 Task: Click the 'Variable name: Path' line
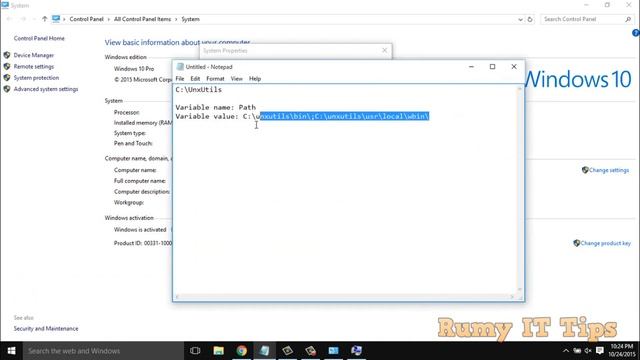coord(216,107)
